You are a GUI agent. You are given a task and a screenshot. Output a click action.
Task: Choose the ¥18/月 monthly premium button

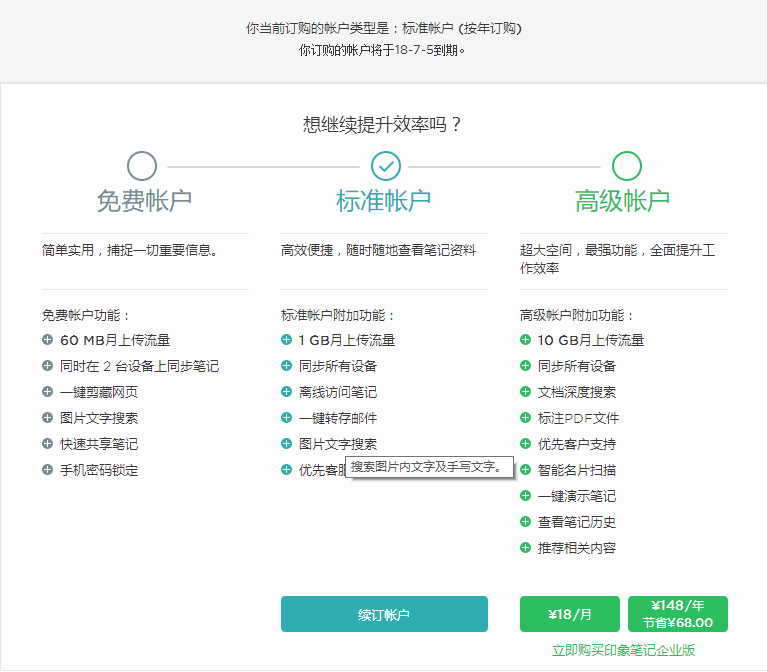(x=570, y=614)
